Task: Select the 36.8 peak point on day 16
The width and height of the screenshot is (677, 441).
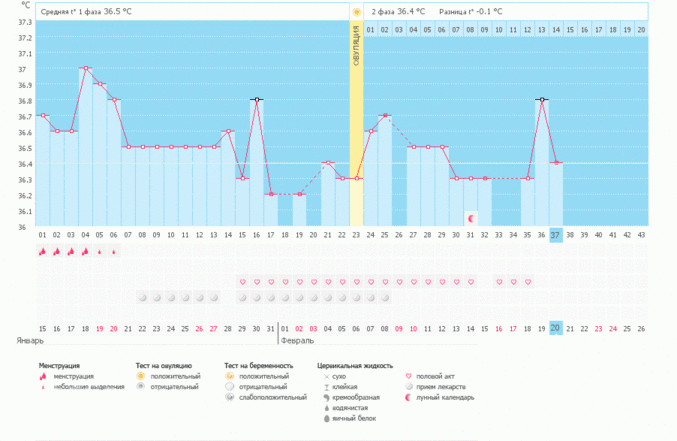Action: tap(256, 100)
